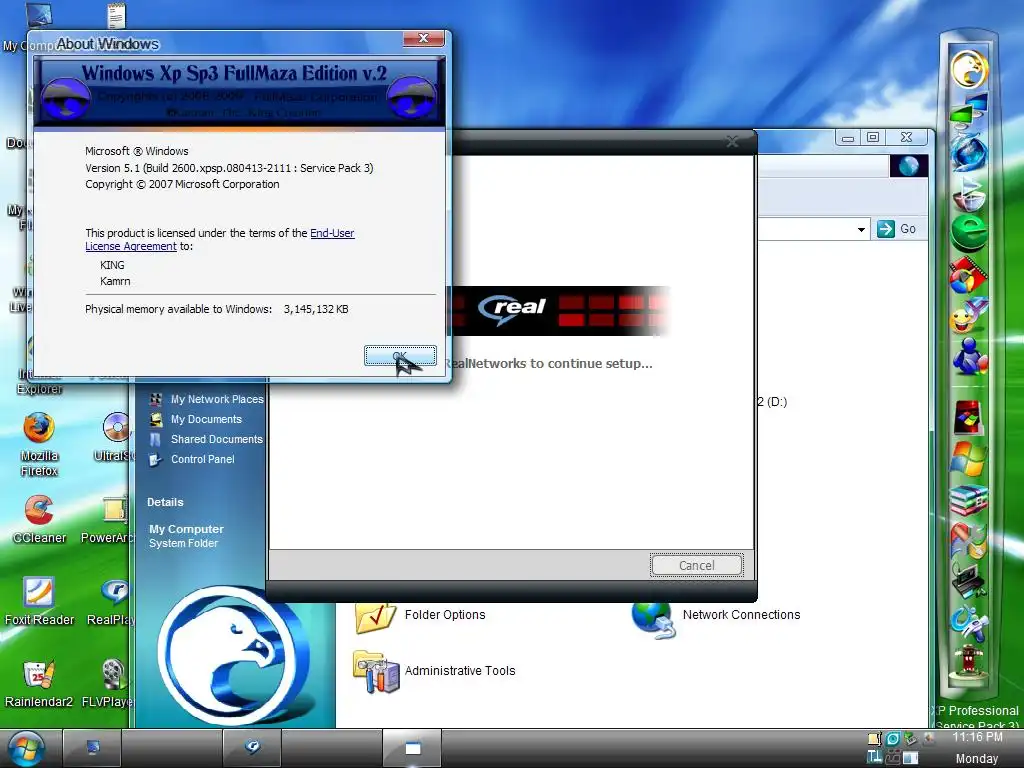This screenshot has width=1024, height=768.
Task: Click the gold eagle icon atop dock
Action: pyautogui.click(x=969, y=69)
